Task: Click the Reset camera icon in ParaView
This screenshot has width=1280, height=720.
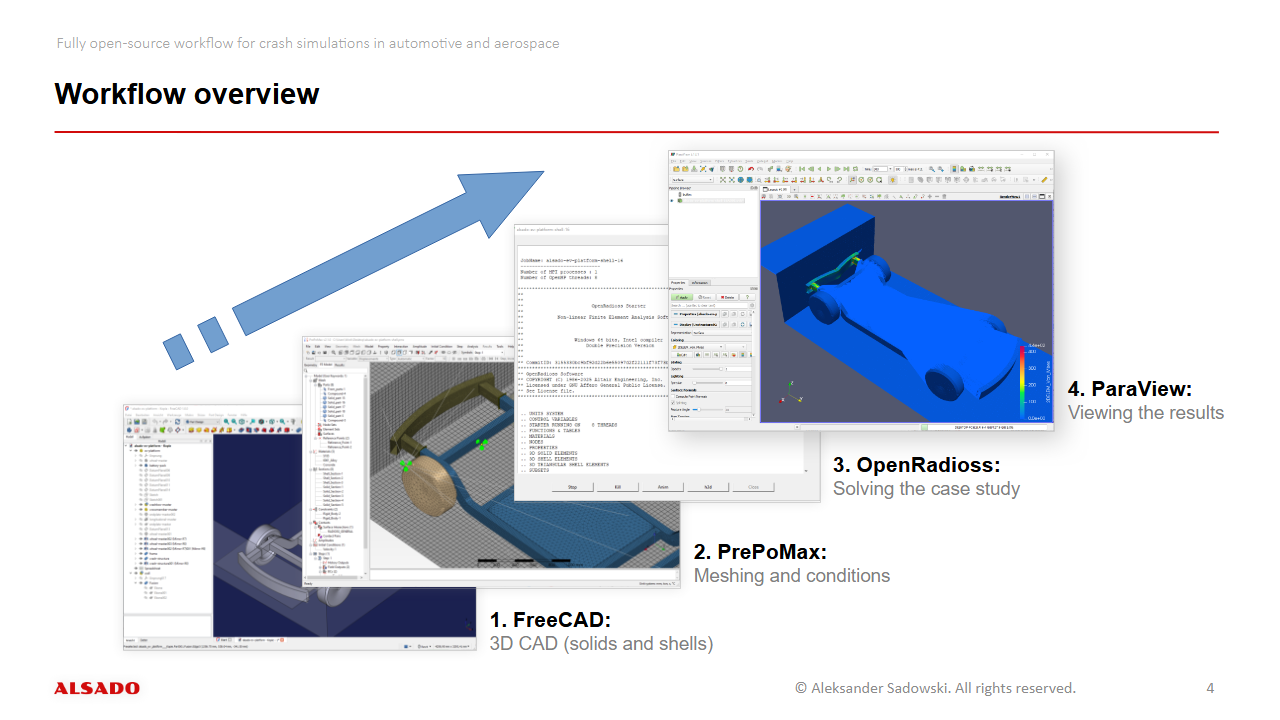Action: (723, 180)
